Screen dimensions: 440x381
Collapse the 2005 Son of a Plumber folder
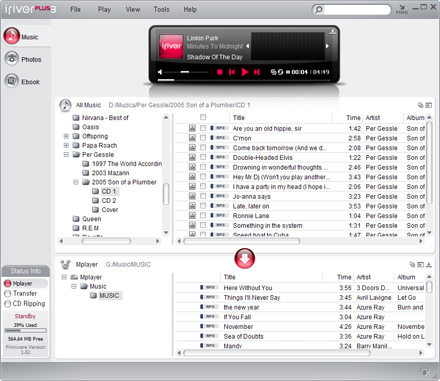76,182
